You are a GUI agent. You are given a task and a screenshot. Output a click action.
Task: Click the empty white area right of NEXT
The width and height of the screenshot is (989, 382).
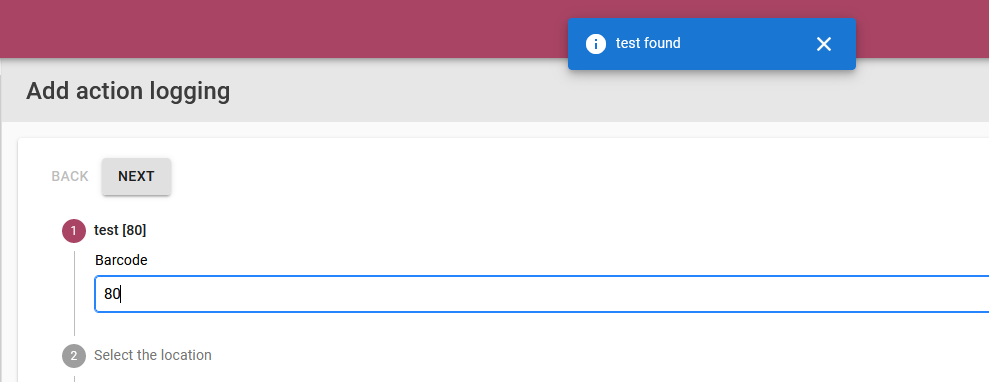click(568, 177)
